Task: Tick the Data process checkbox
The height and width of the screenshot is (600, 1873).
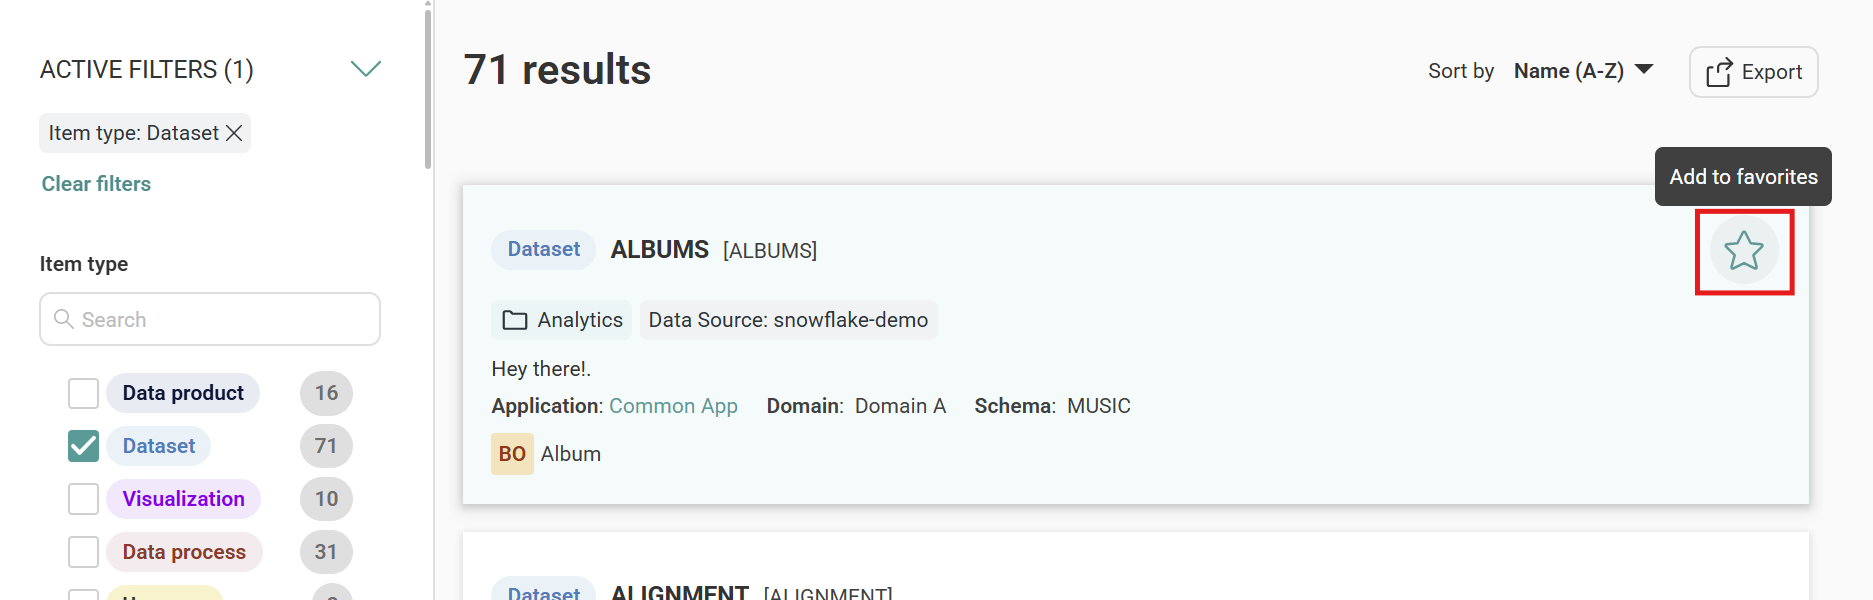Action: pos(84,552)
